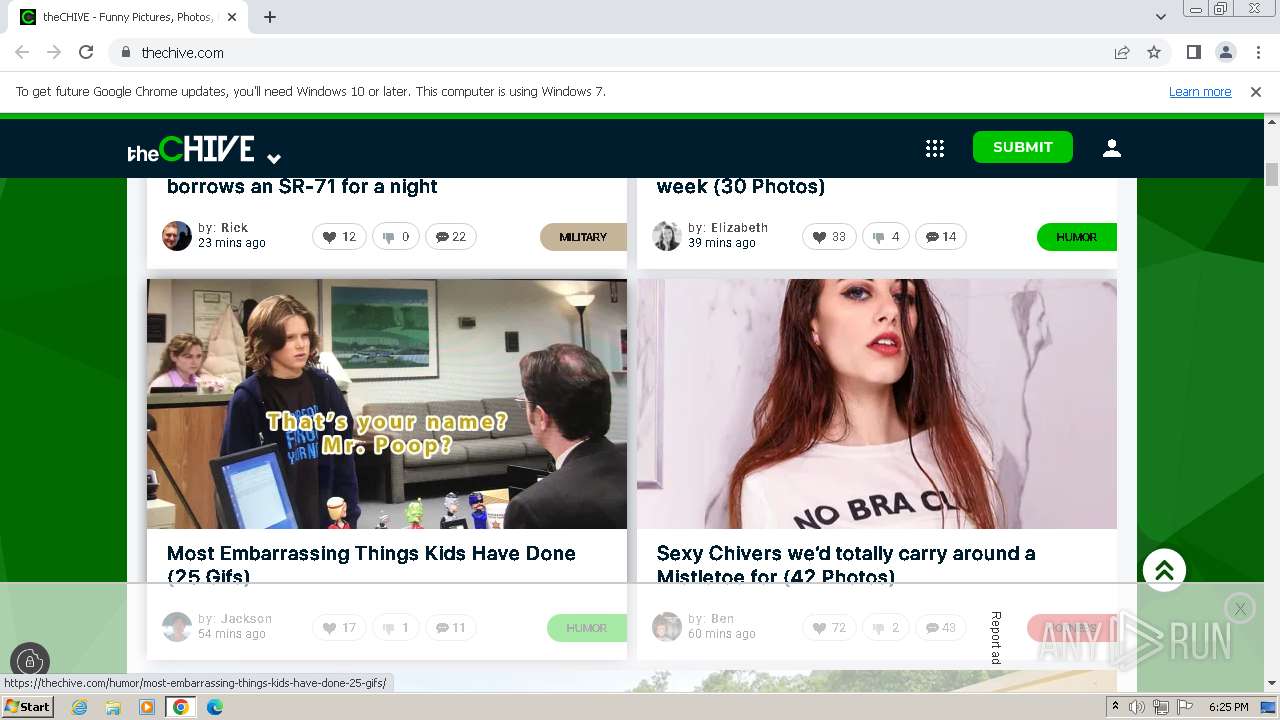Show hidden system tray icons arrow
This screenshot has height=720, width=1280.
pyautogui.click(x=1116, y=707)
